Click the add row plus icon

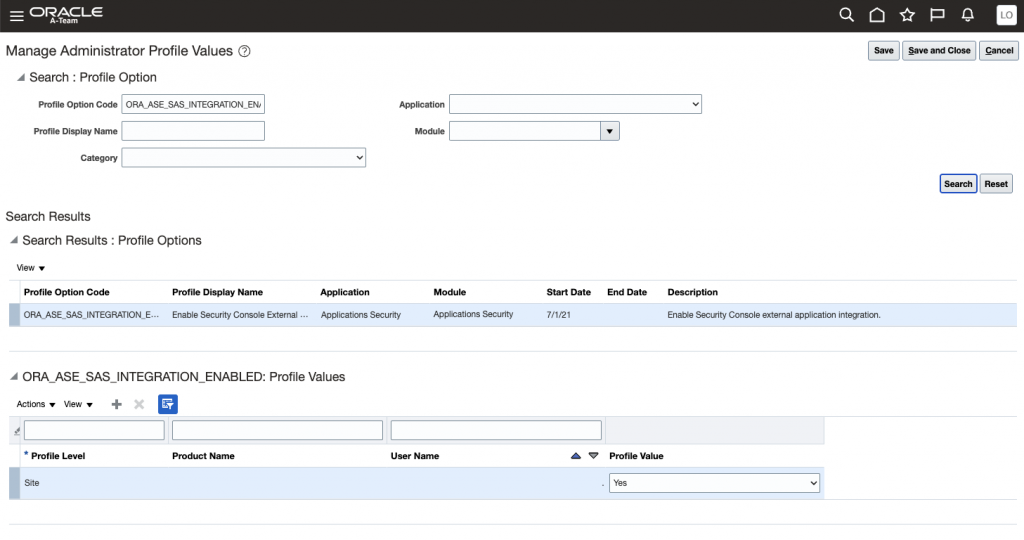coord(116,404)
